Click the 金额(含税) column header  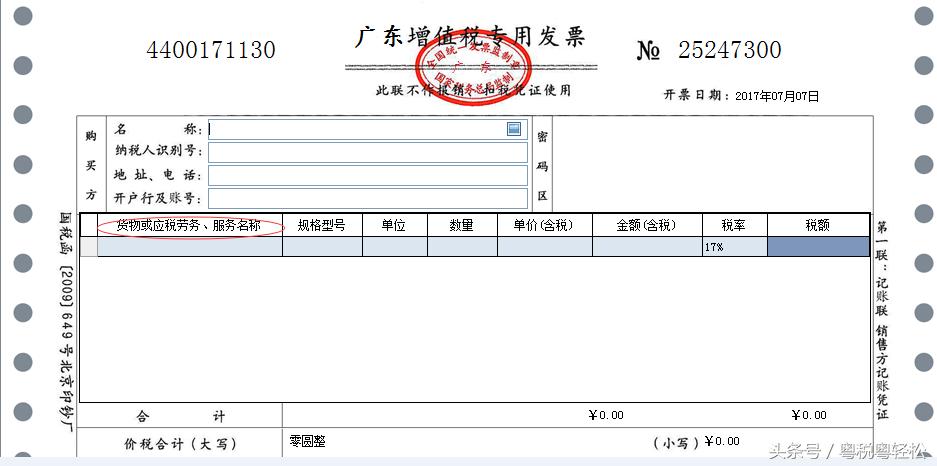[647, 225]
